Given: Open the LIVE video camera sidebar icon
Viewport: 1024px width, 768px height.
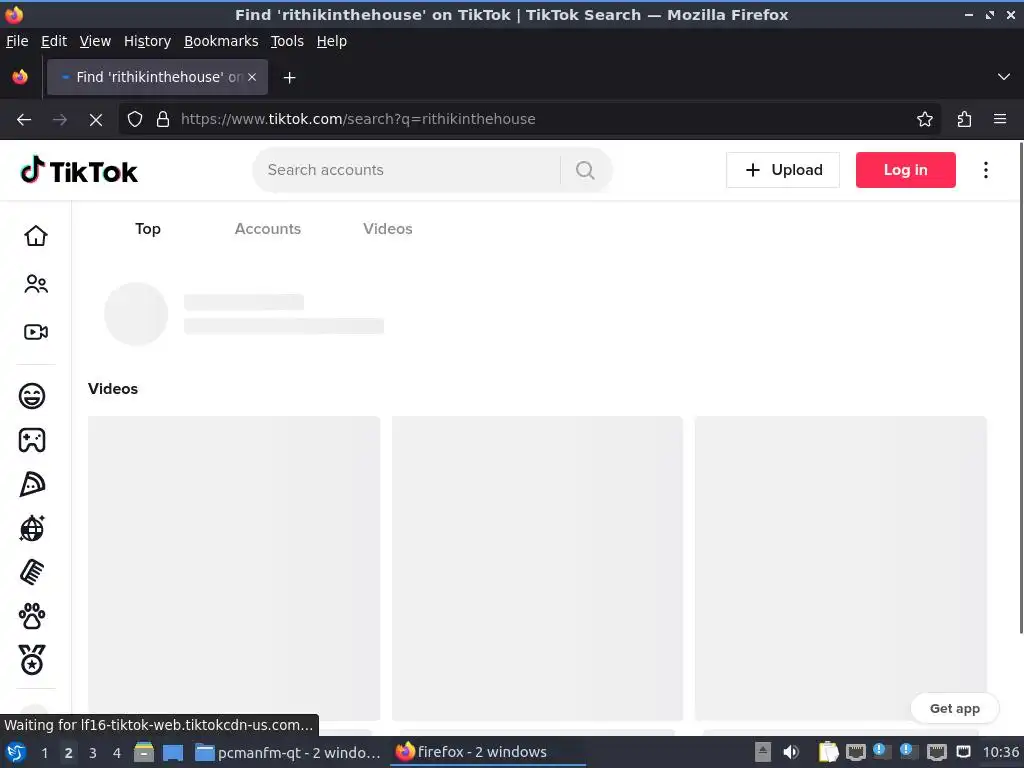Looking at the screenshot, I should click(x=36, y=332).
